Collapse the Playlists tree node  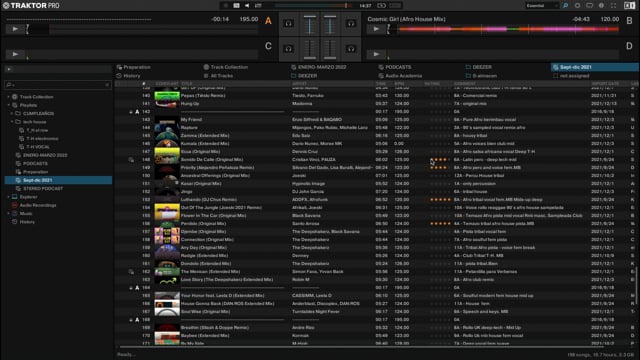pyautogui.click(x=8, y=105)
